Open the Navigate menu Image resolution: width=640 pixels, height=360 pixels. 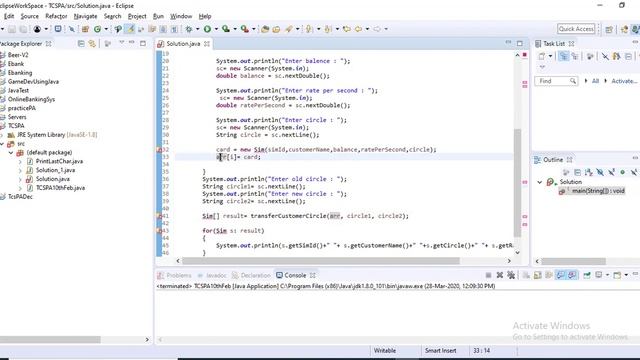(85, 16)
